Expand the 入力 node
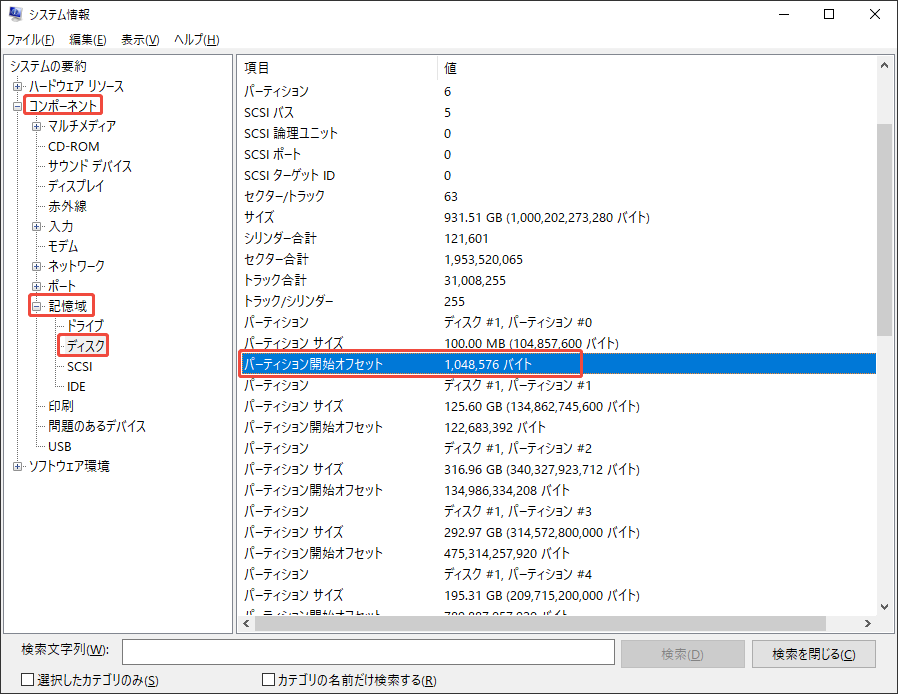Image resolution: width=898 pixels, height=694 pixels. click(x=36, y=227)
